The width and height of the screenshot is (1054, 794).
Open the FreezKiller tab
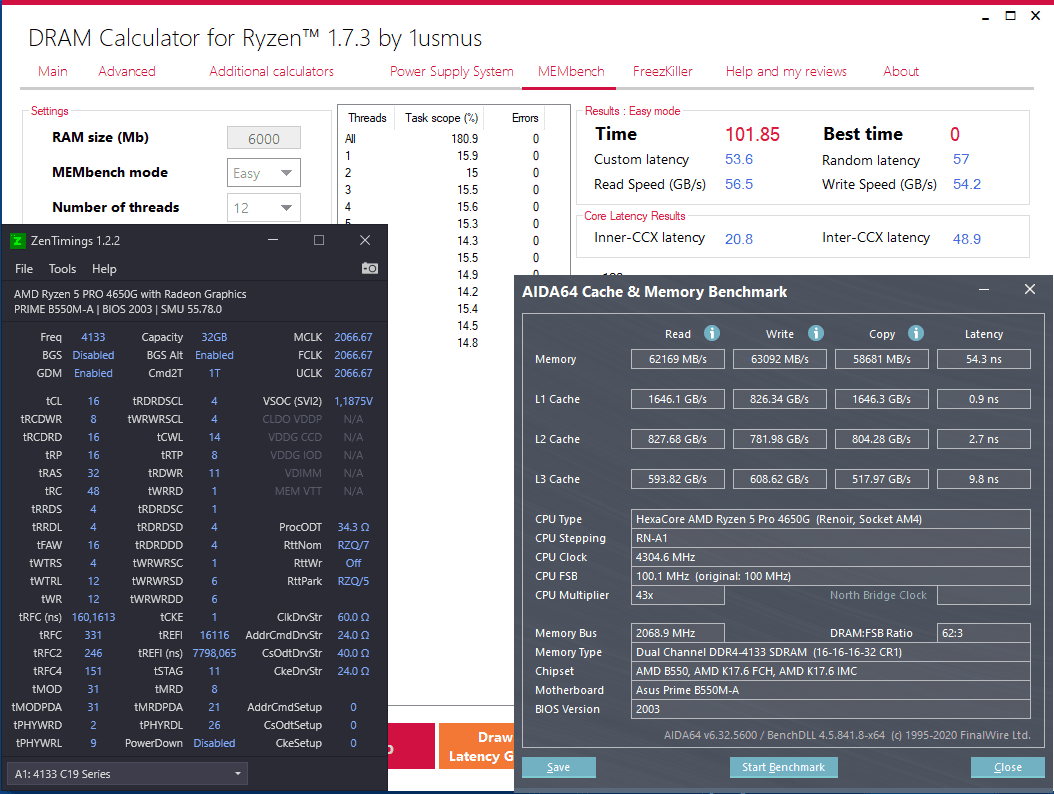point(662,71)
